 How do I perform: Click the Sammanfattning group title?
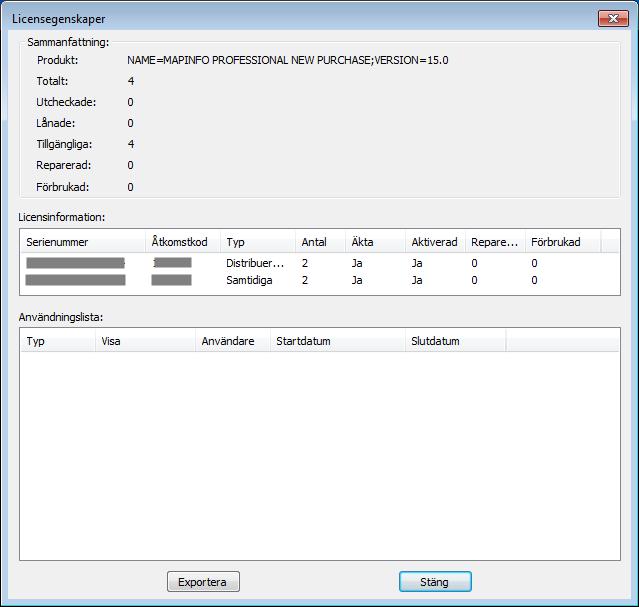[68, 42]
